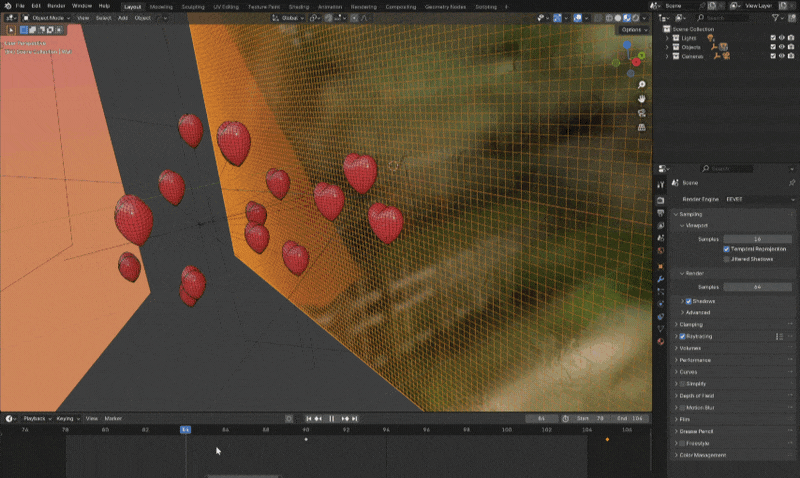800x478 pixels.
Task: Toggle camera view icon in viewport
Action: (x=641, y=113)
